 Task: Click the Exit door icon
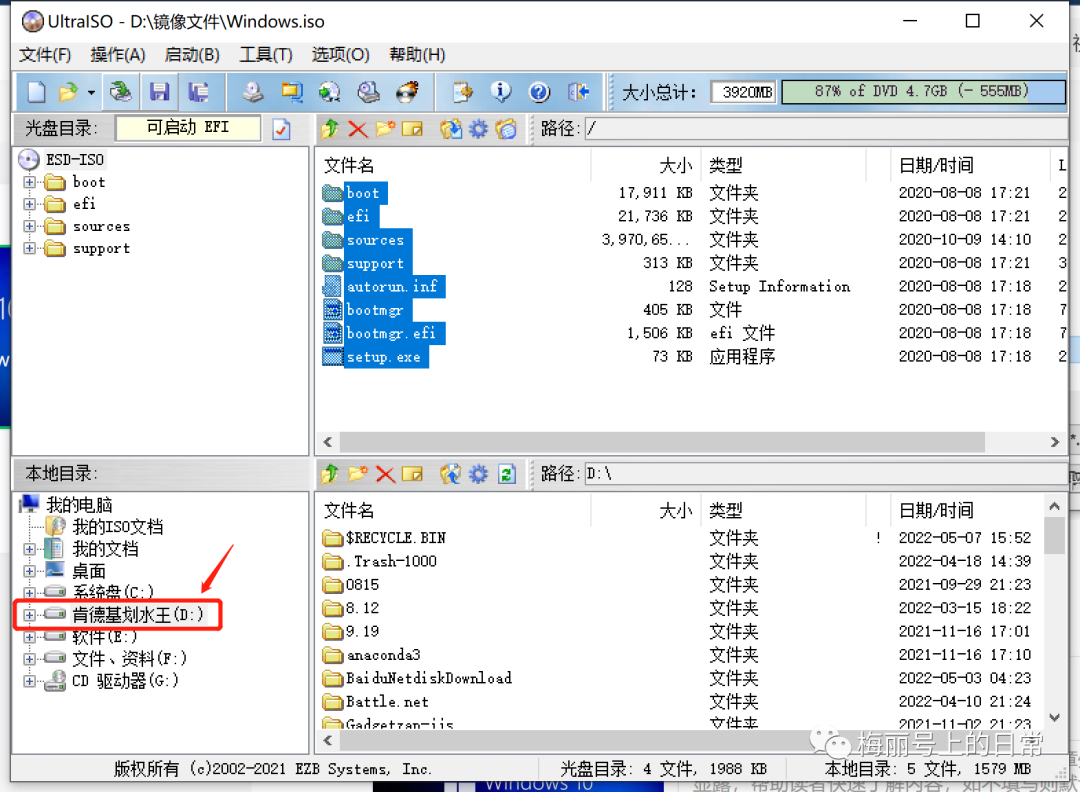point(578,92)
